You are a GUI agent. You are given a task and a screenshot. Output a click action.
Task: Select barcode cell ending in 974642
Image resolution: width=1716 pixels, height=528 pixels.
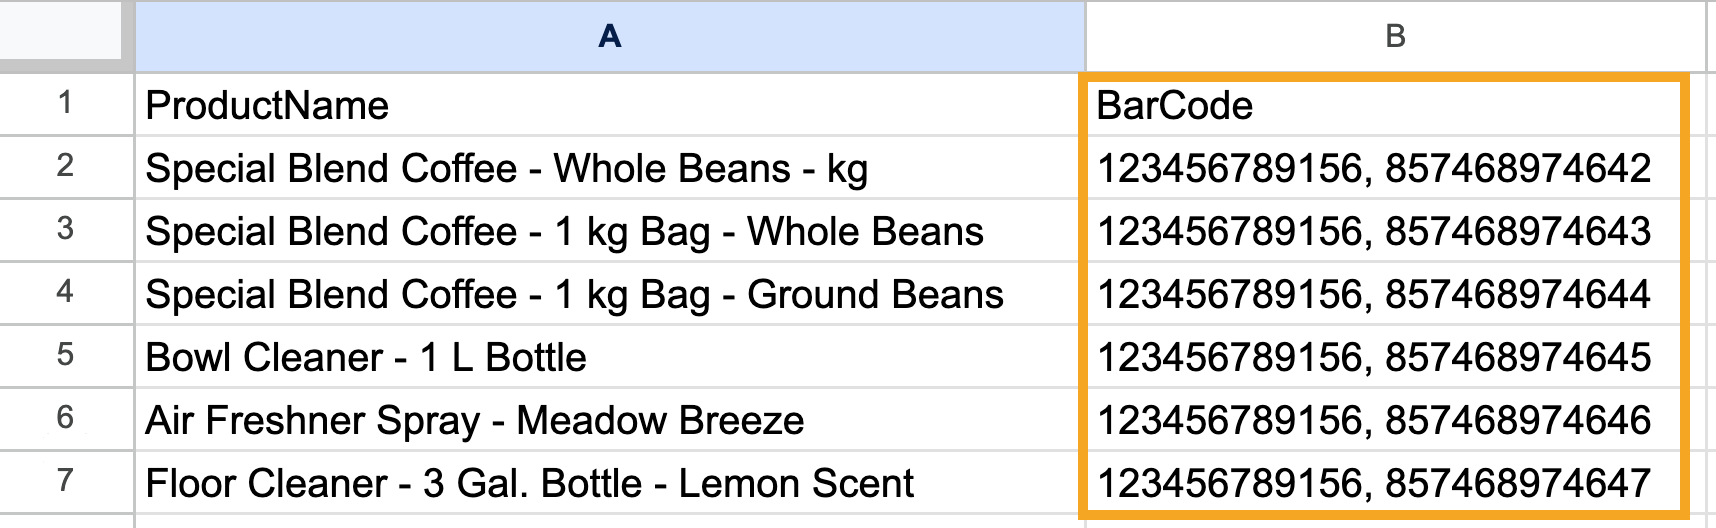pos(1383,168)
